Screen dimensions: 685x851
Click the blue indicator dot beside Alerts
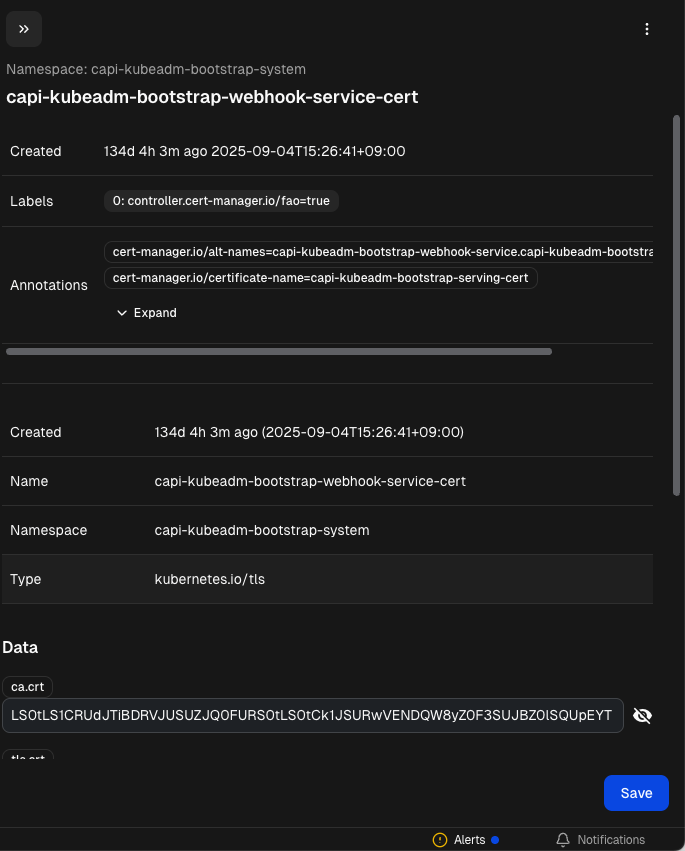click(495, 840)
